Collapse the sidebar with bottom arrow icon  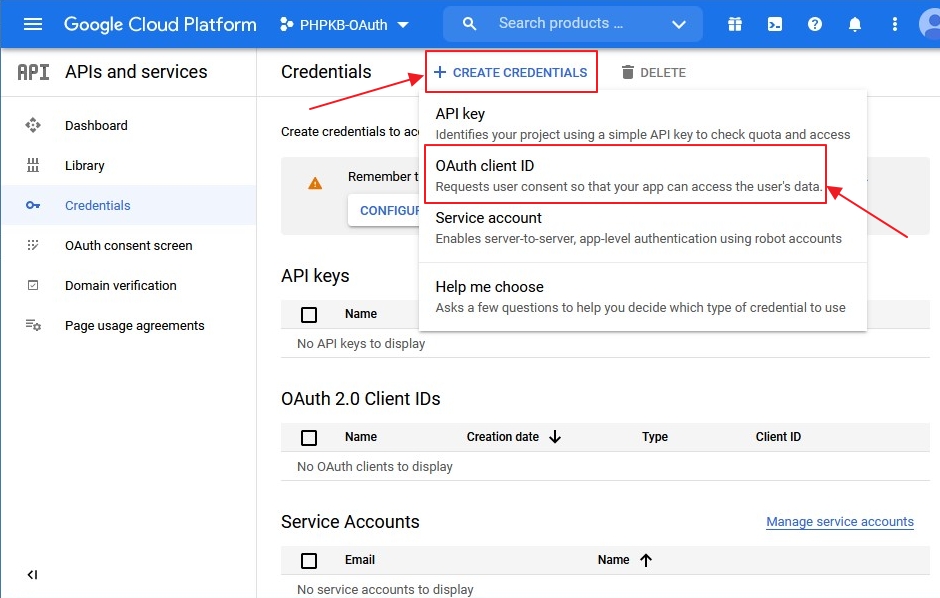32,575
